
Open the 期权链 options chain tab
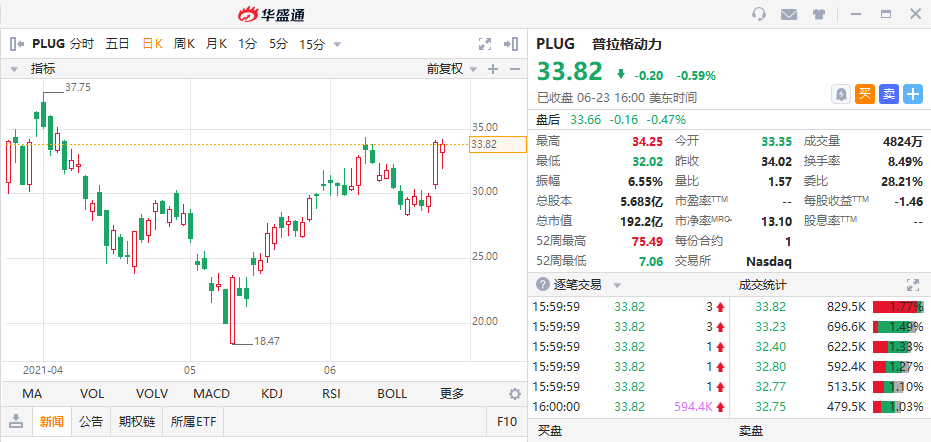coord(137,422)
